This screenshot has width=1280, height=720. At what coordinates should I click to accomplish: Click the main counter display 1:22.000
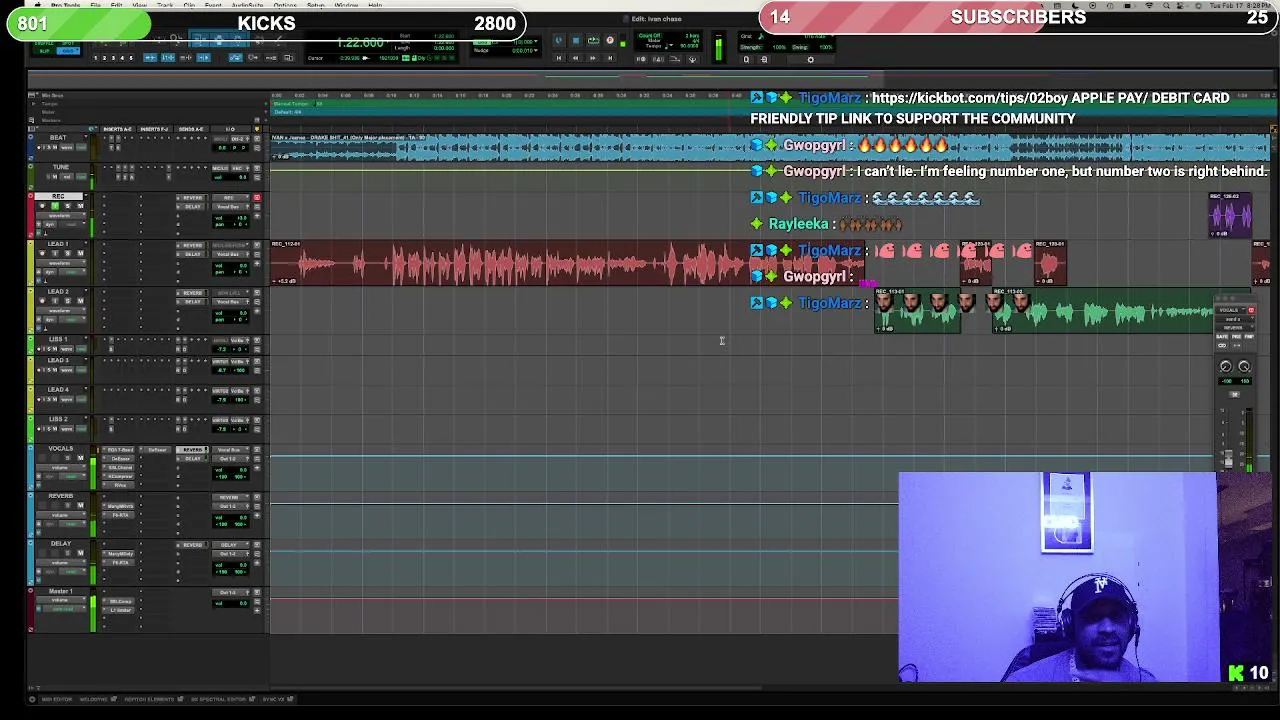point(360,43)
